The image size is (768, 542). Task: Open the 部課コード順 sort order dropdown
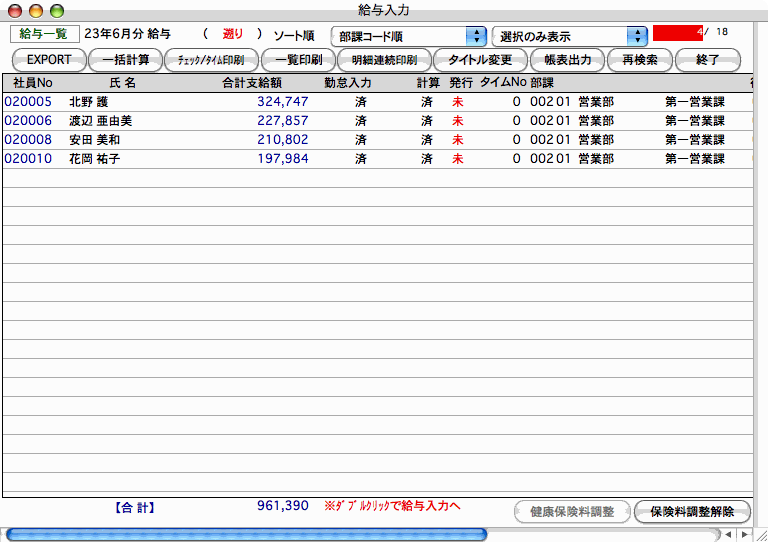point(408,36)
